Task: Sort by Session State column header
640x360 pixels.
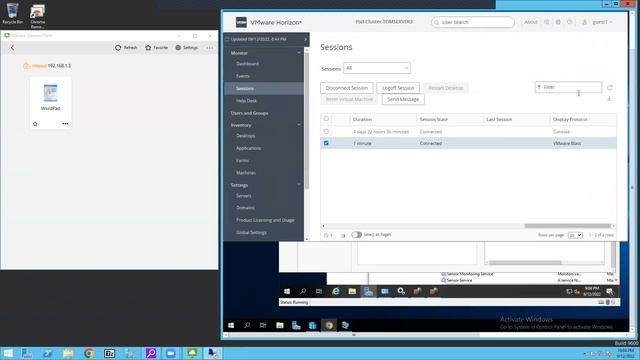Action: (x=433, y=119)
